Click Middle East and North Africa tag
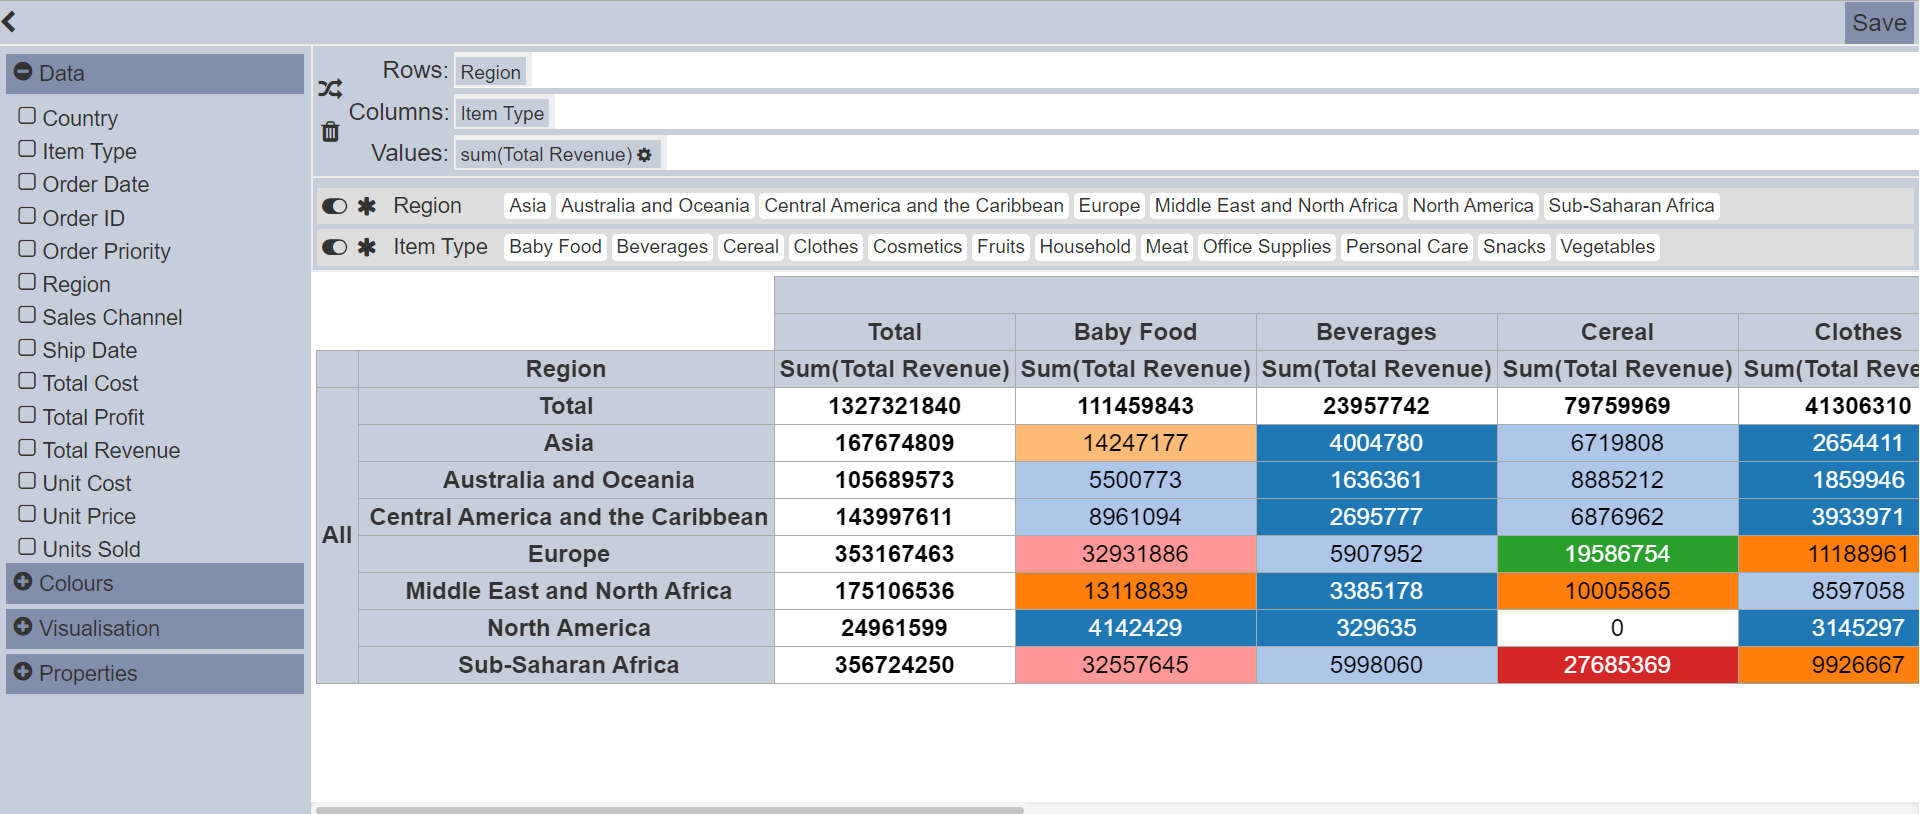The width and height of the screenshot is (1920, 814). (1276, 206)
